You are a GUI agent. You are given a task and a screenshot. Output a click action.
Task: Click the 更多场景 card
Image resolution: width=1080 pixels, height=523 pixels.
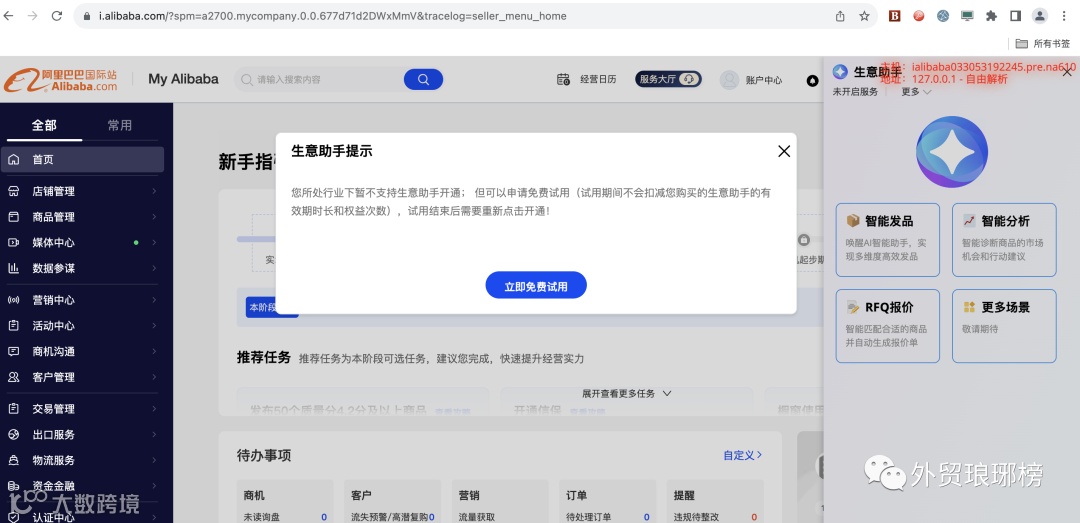pyautogui.click(x=1004, y=326)
